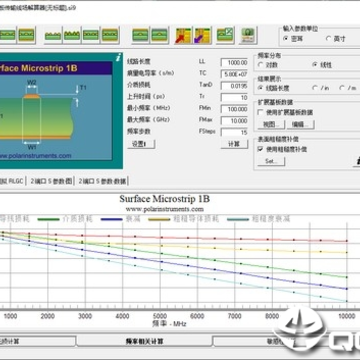Viewport: 360px width, 360px height.
Task: Click the red arrow table icon
Action: tap(183, 35)
